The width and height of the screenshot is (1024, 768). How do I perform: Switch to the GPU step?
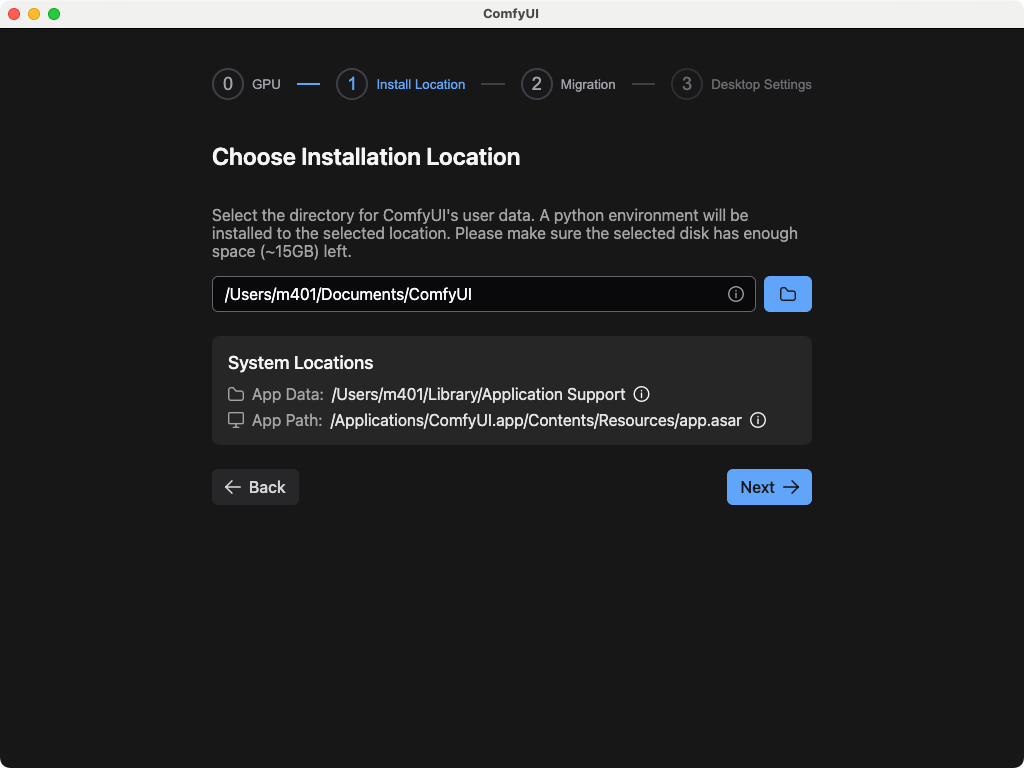click(x=266, y=84)
